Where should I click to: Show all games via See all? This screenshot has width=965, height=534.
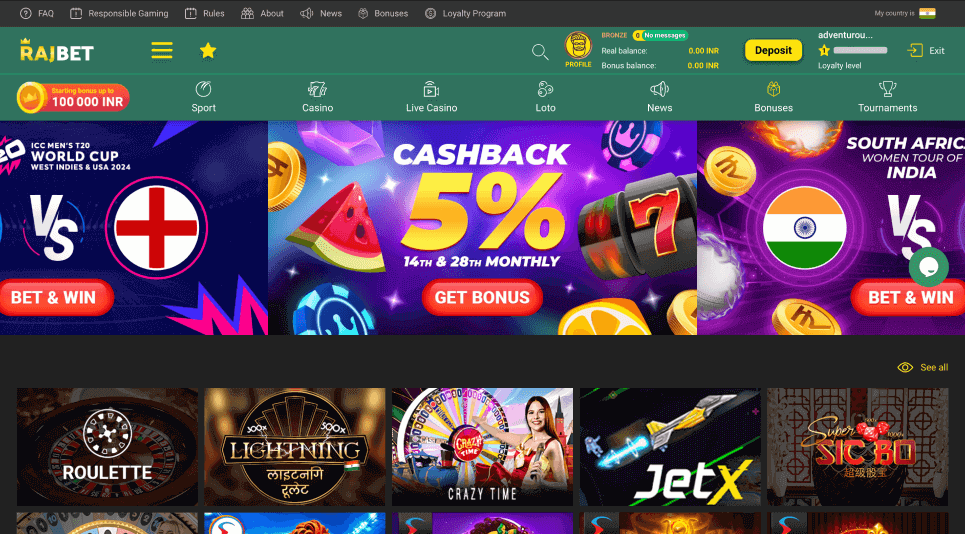pos(923,367)
